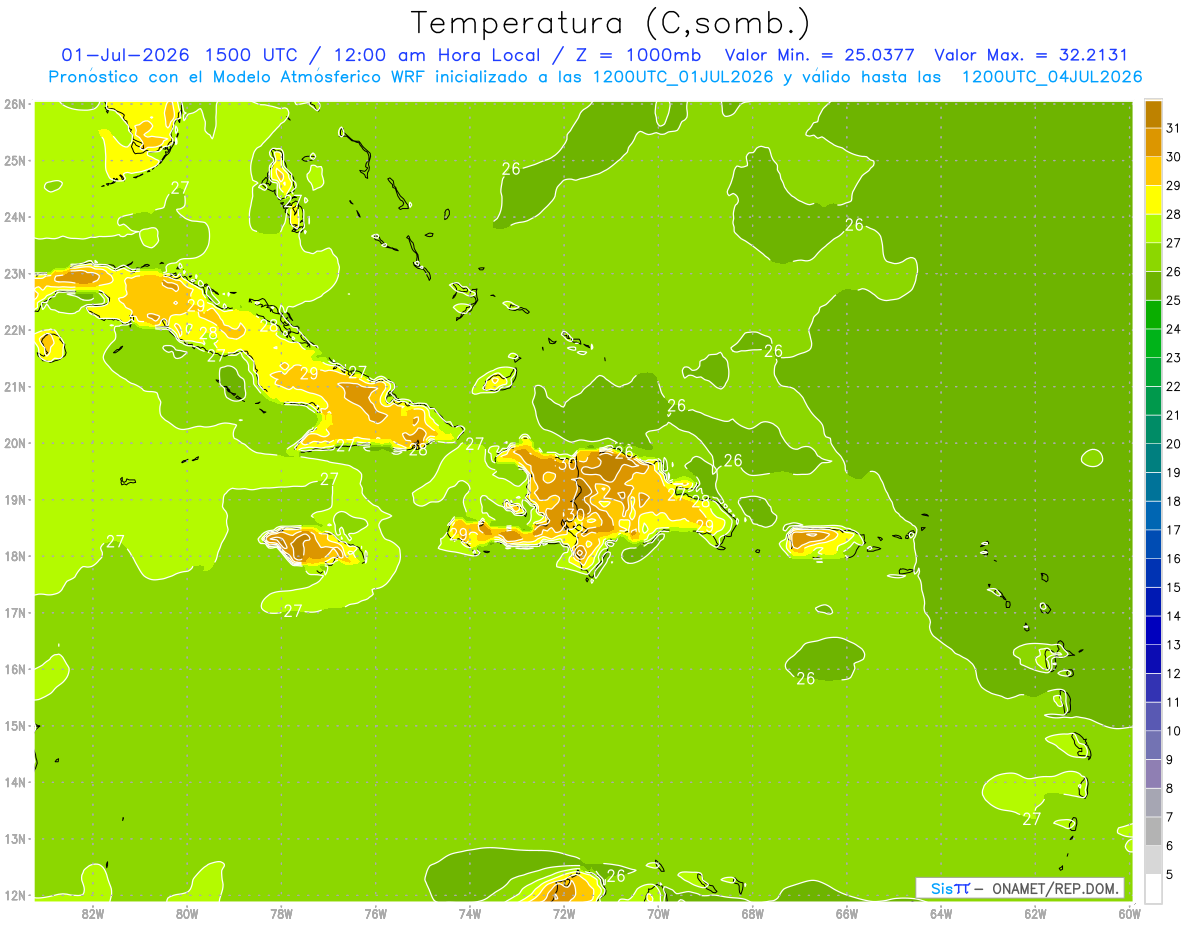The height and width of the screenshot is (927, 1200).
Task: Click the '70W' longitude axis label
Action: (658, 913)
